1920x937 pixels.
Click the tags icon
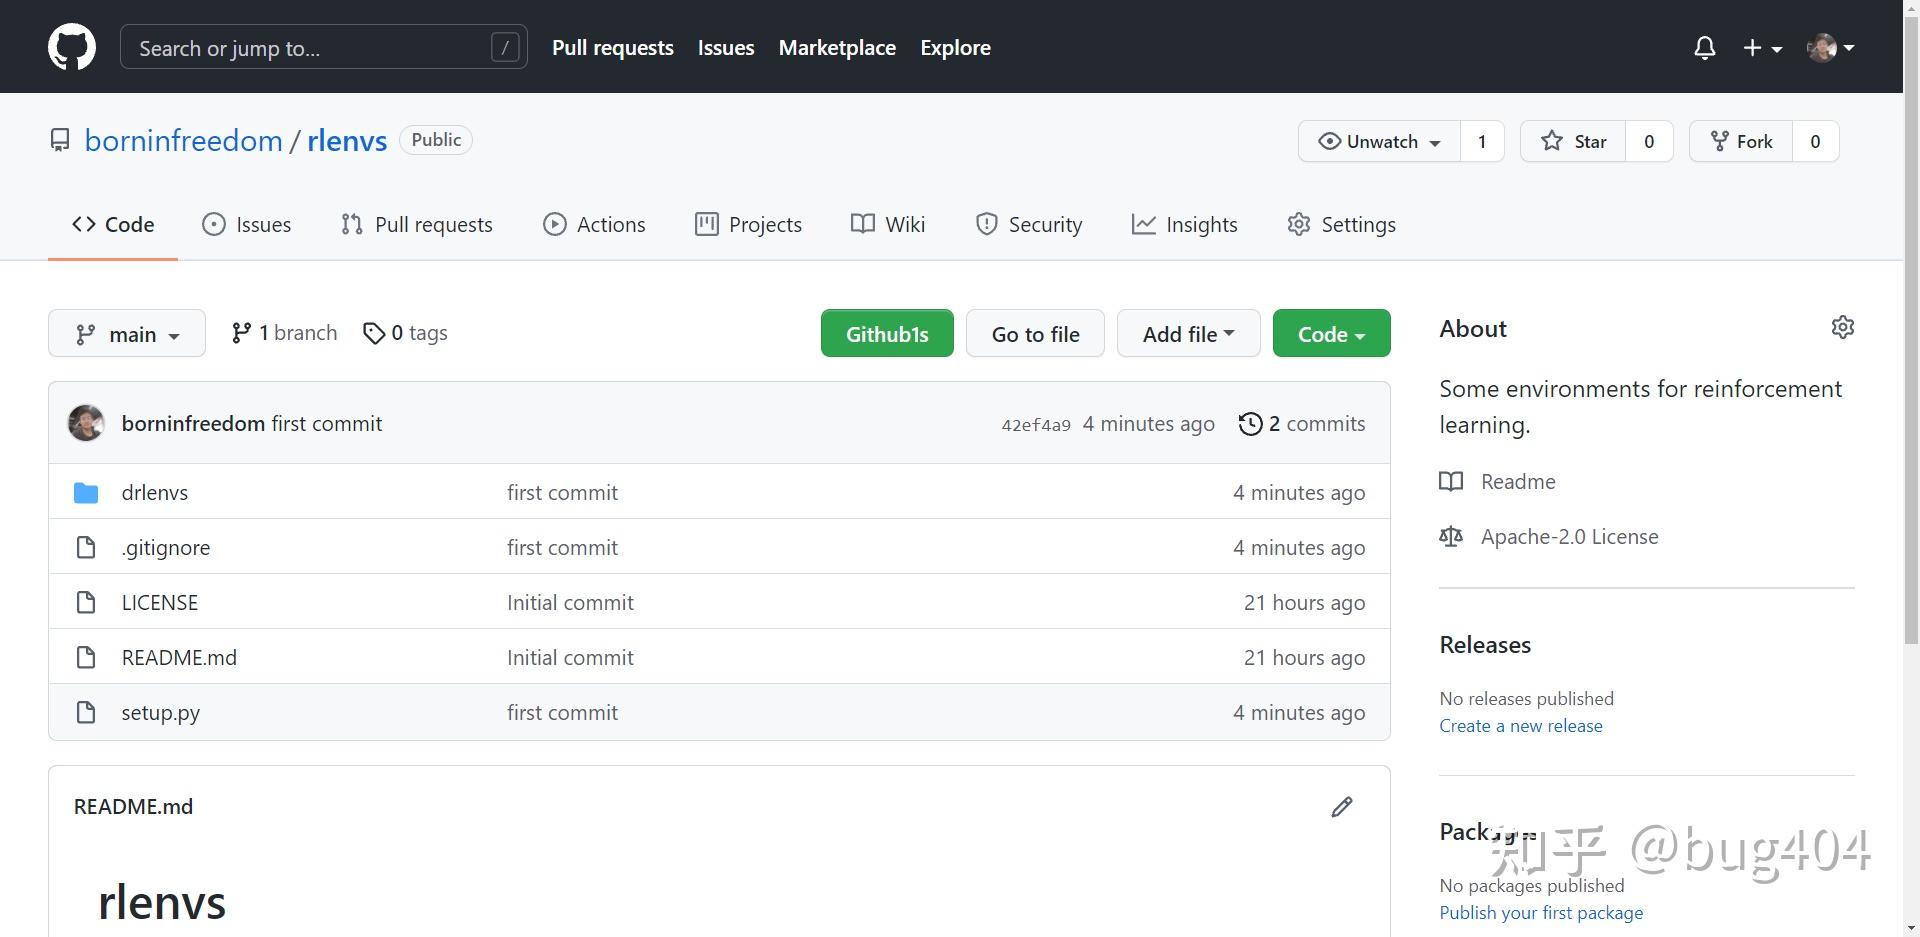click(x=374, y=333)
